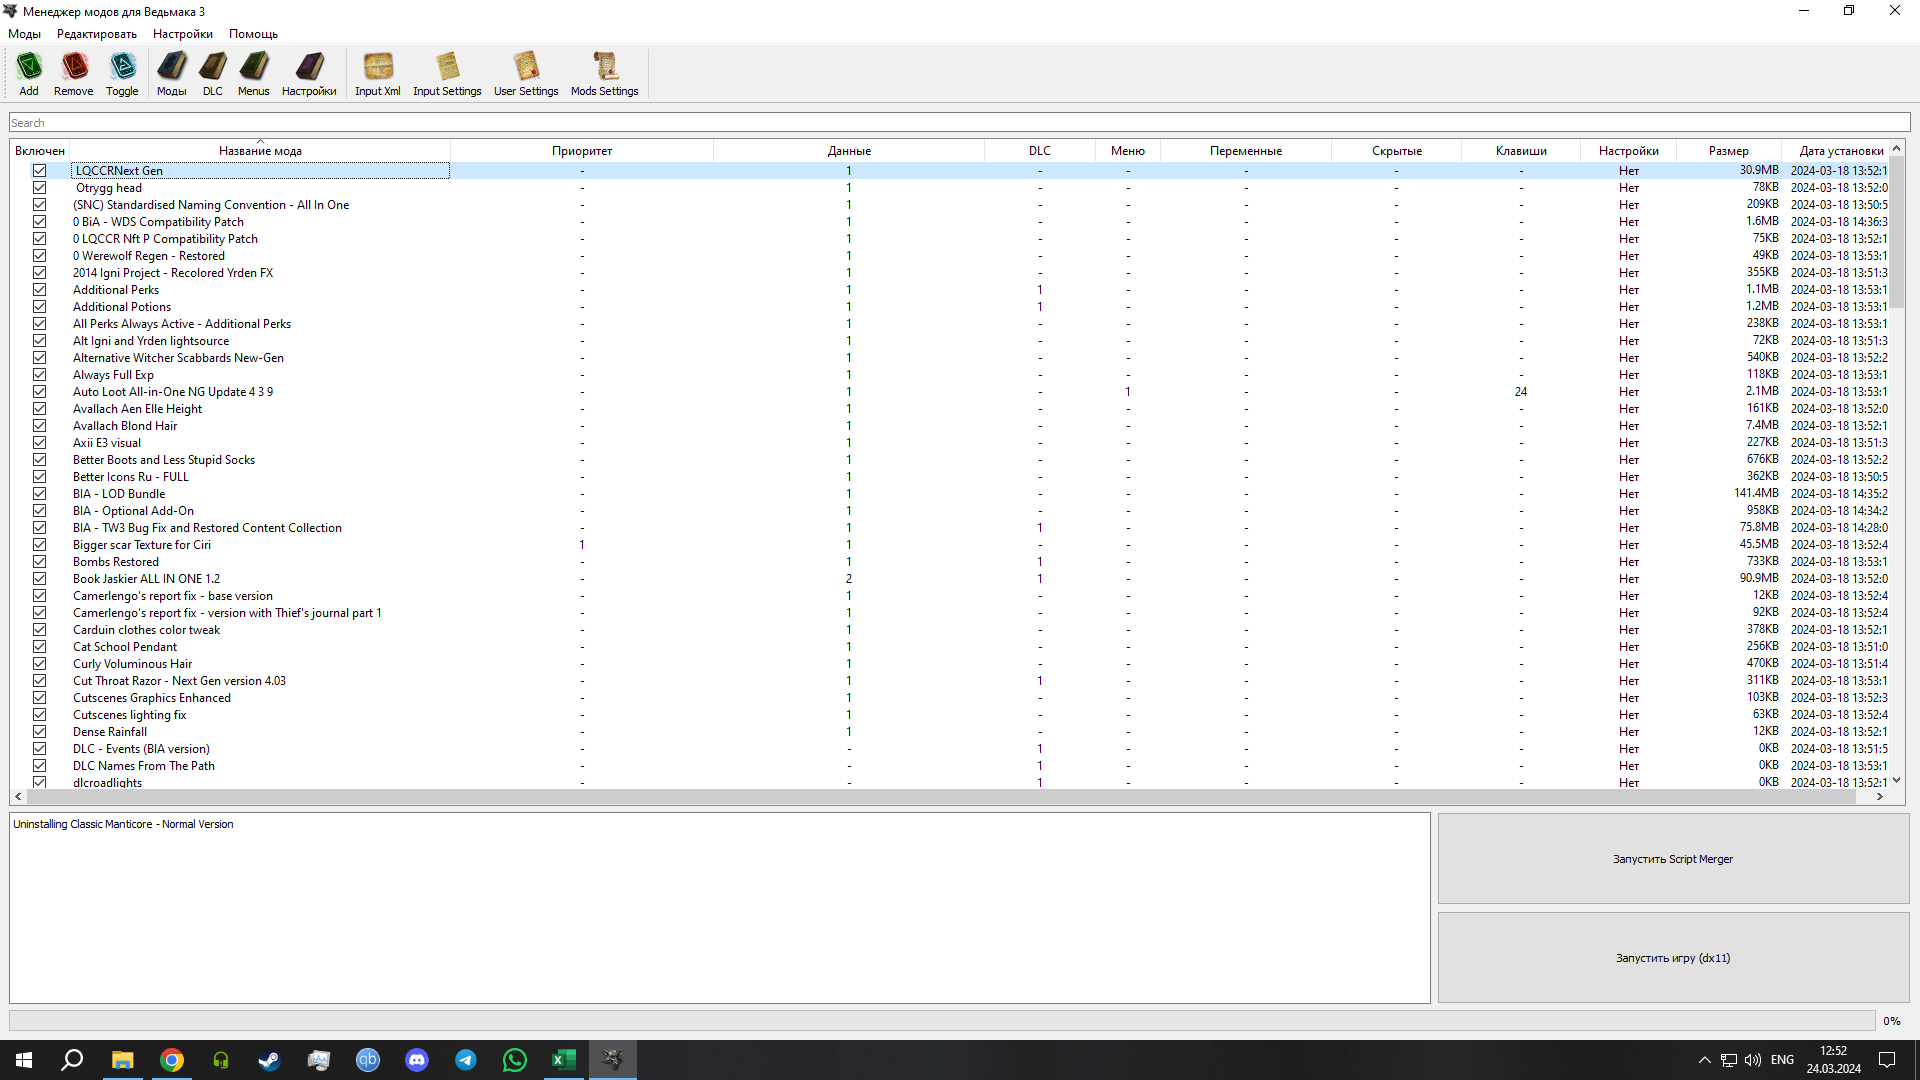Viewport: 1920px width, 1080px height.
Task: Sort by Приоритет column header
Action: pos(582,151)
